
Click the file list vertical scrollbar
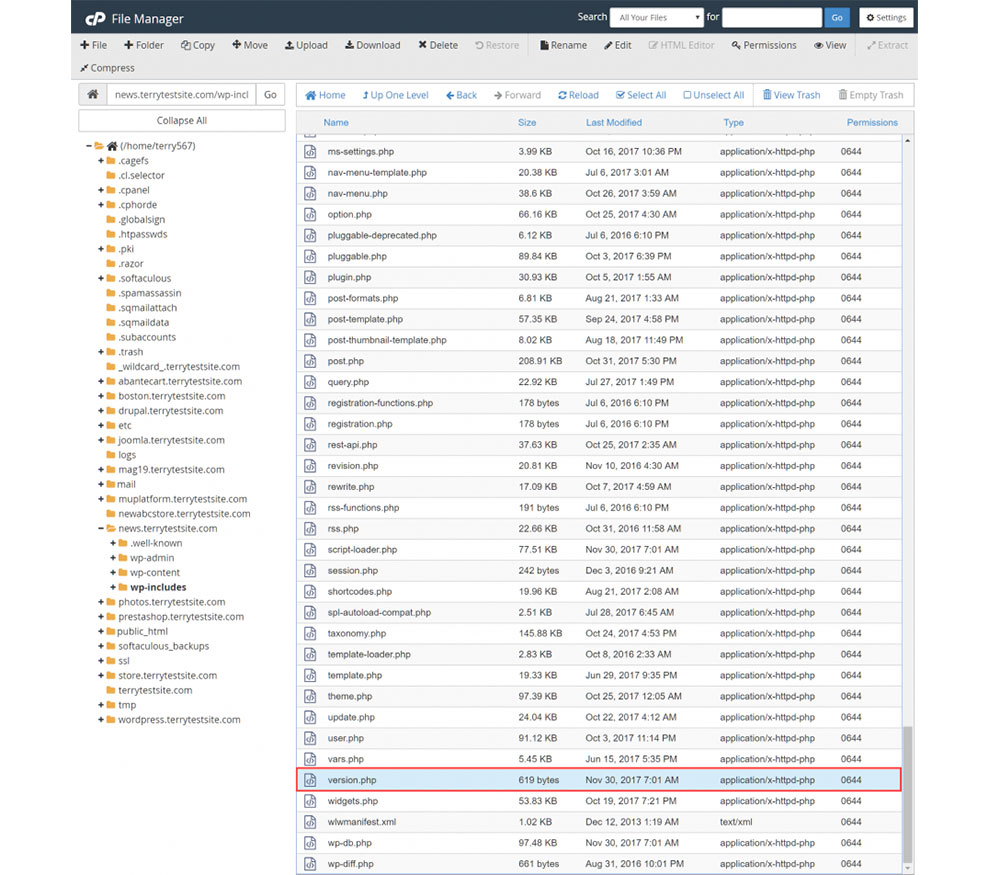click(908, 794)
